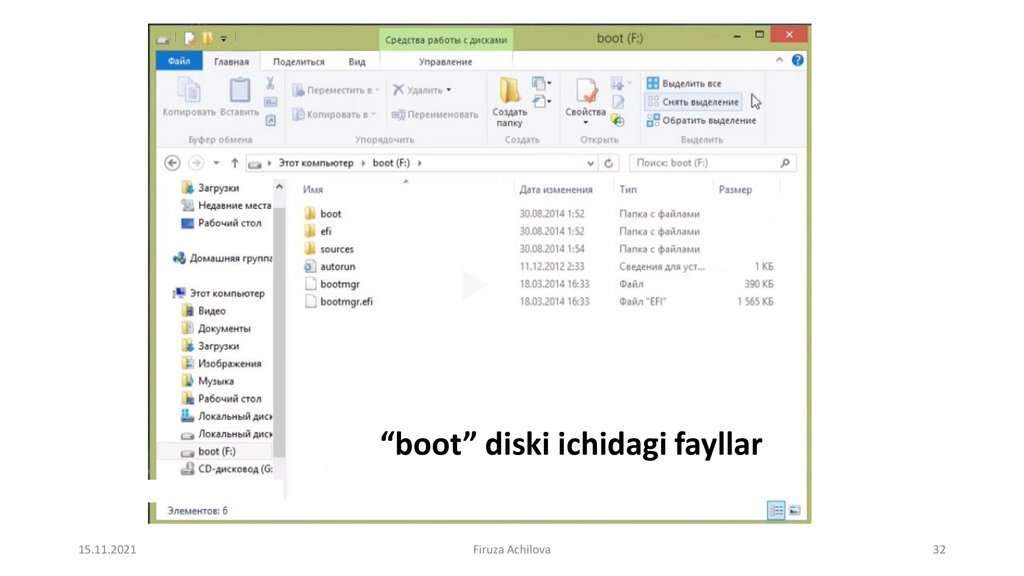The image size is (1024, 576).
Task: Sort by the Тип column header
Action: 628,189
